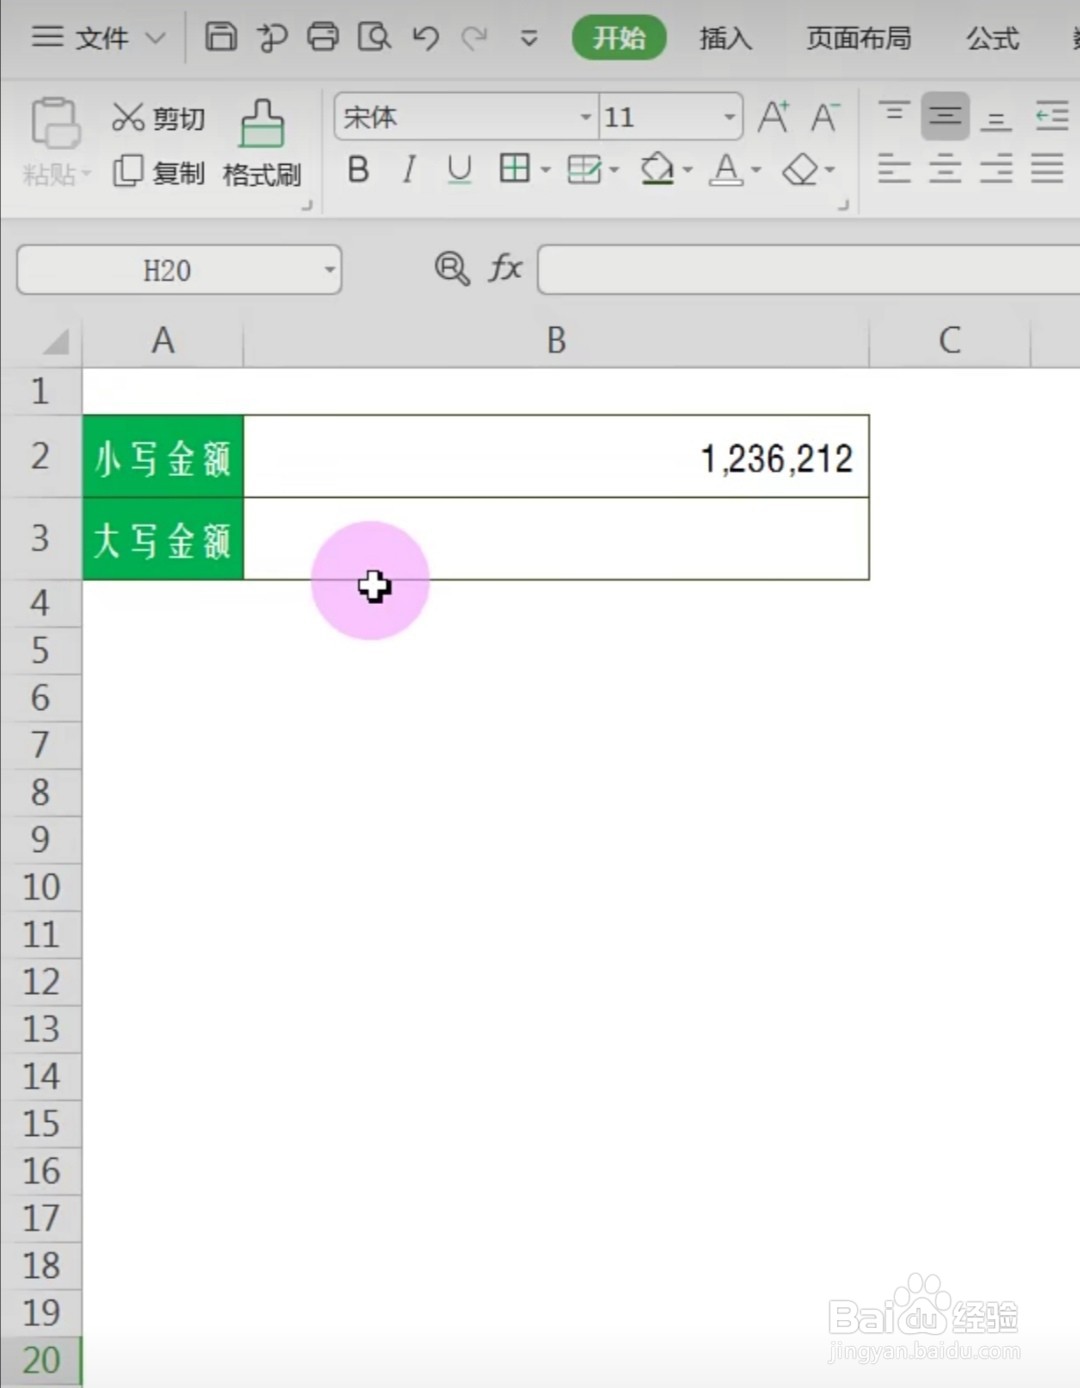Viewport: 1080px width, 1388px height.
Task: Toggle Bold formatting
Action: point(358,170)
